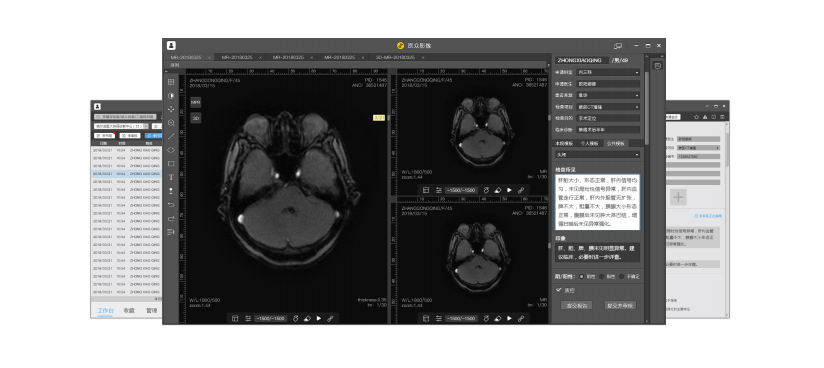Open 工作台 tab in left window
The height and width of the screenshot is (368, 824).
point(106,311)
